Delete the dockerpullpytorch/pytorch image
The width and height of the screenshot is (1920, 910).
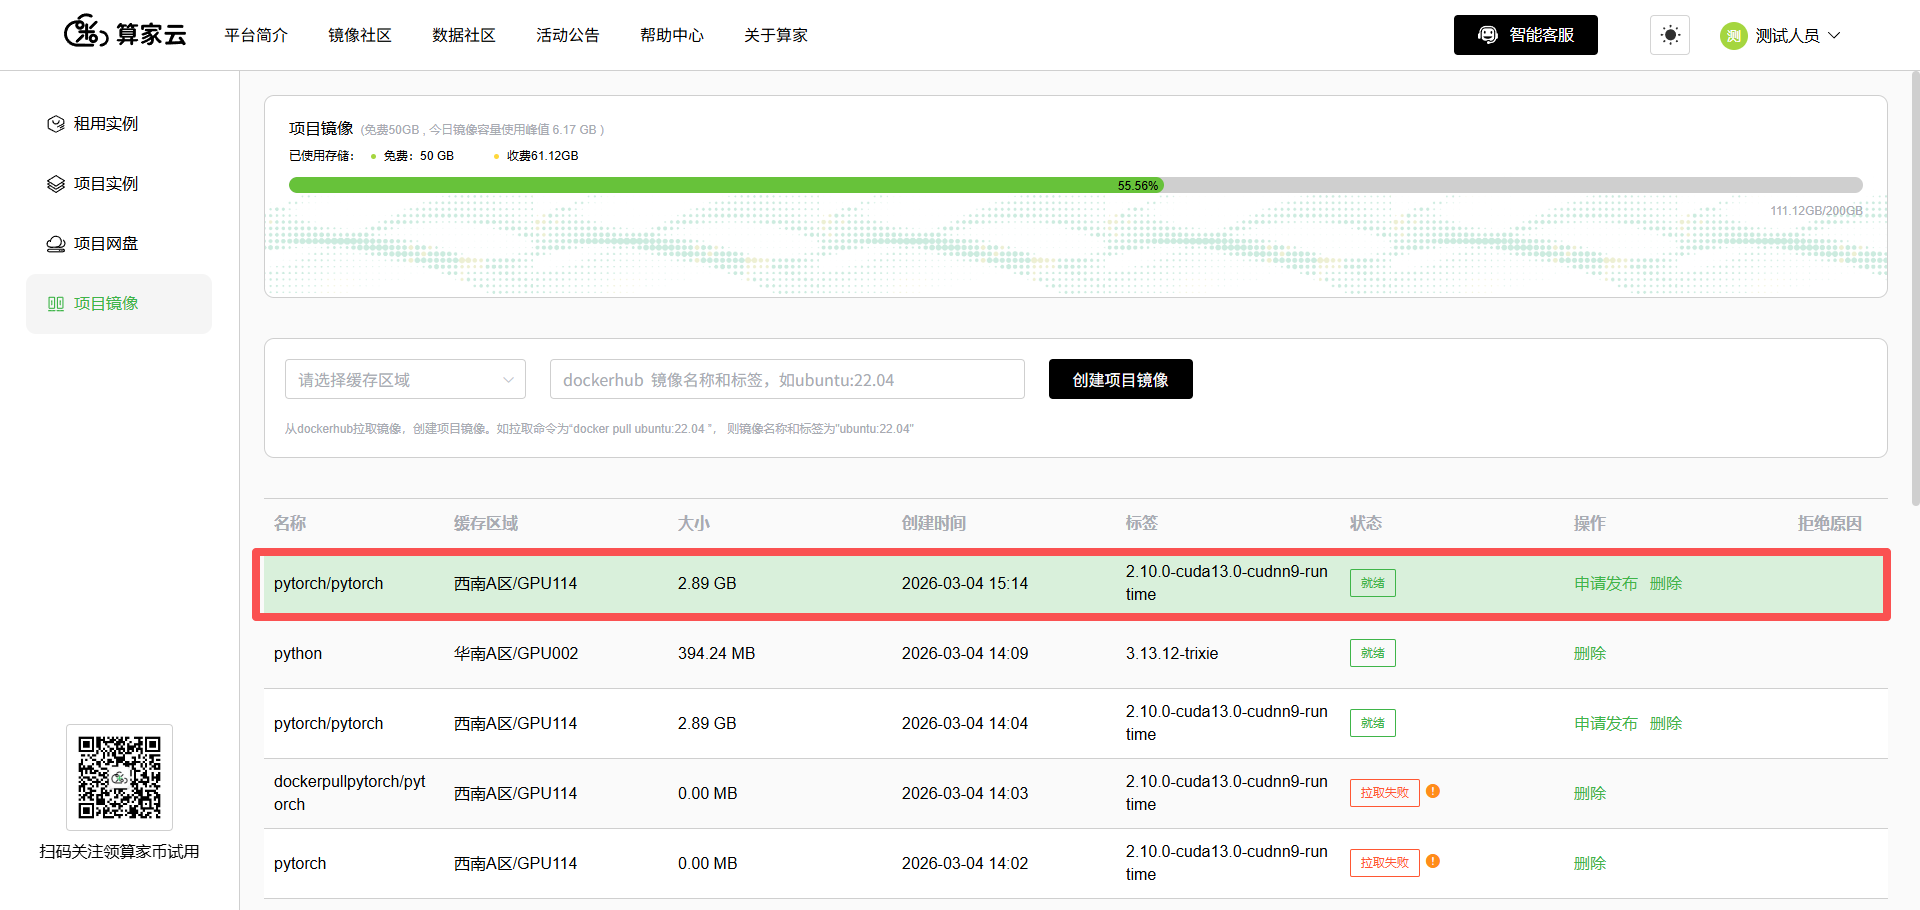(x=1590, y=793)
